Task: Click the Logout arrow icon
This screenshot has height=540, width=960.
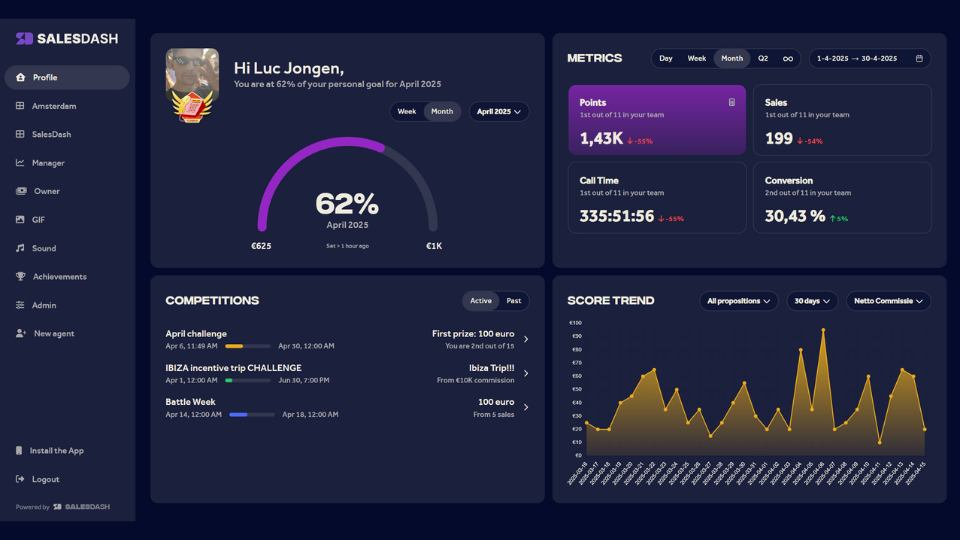Action: click(20, 479)
